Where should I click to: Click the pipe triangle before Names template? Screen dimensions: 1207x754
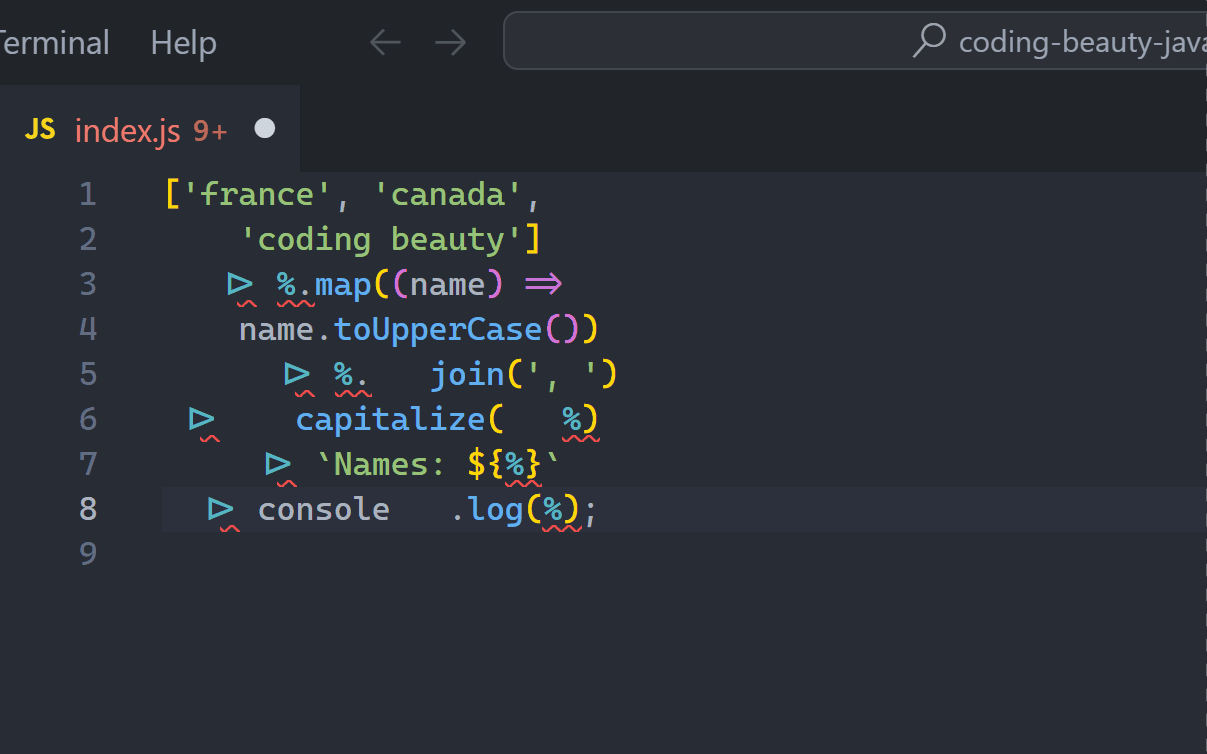pyautogui.click(x=278, y=464)
